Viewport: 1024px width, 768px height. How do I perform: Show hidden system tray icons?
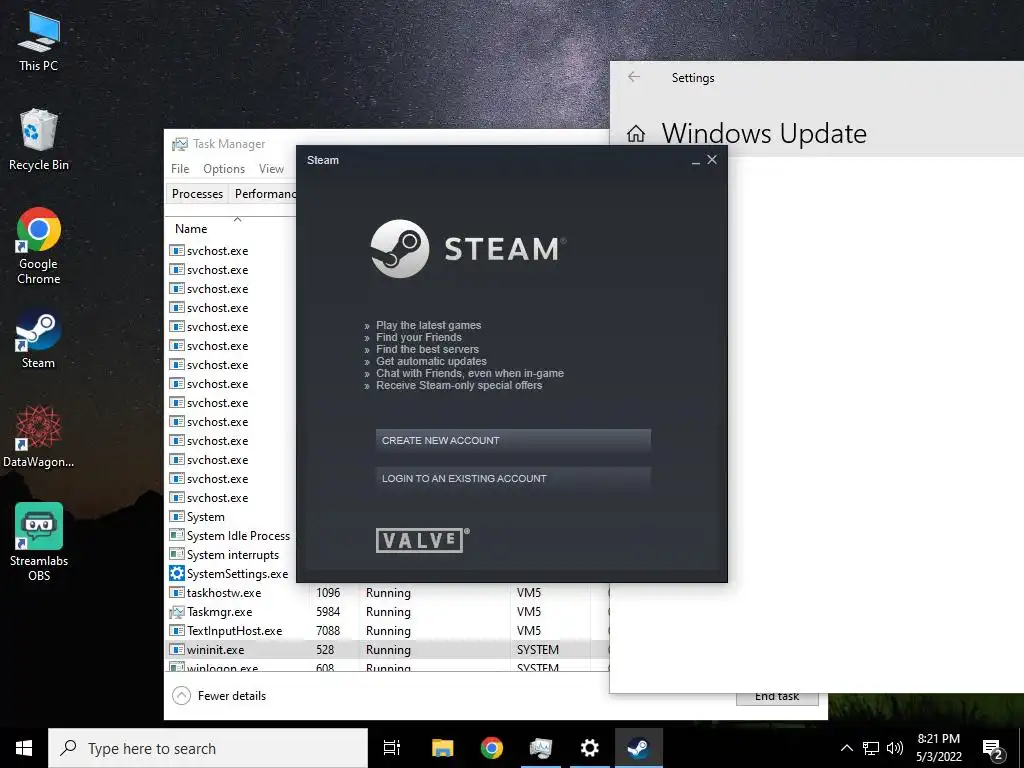[x=846, y=748]
